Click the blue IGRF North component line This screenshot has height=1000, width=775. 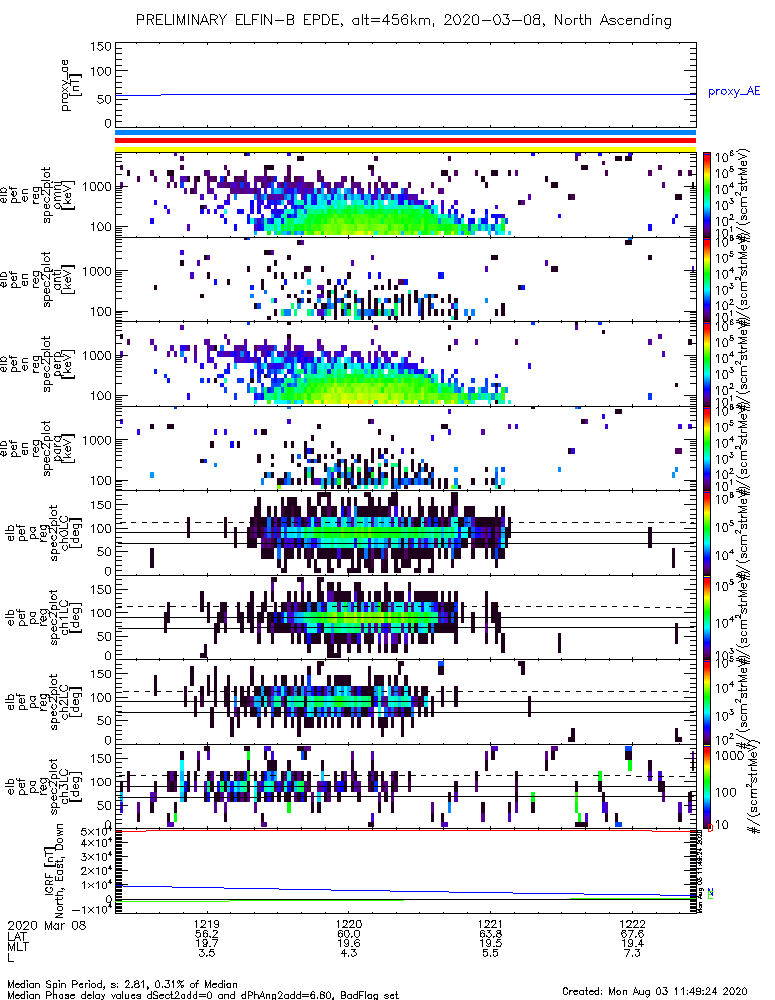(x=405, y=891)
